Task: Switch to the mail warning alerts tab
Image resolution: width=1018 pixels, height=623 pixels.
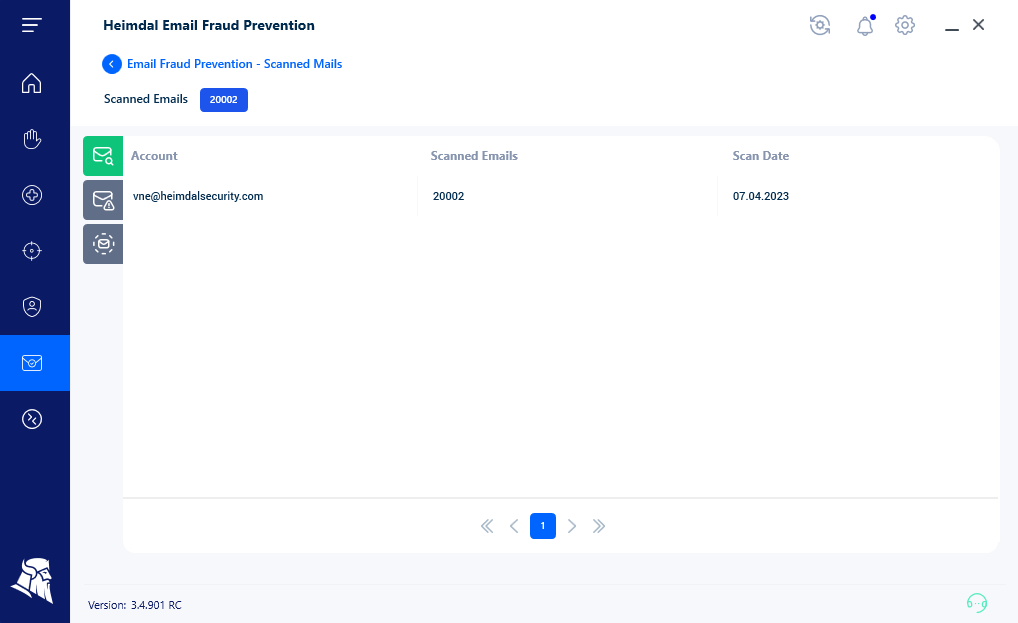Action: click(103, 200)
